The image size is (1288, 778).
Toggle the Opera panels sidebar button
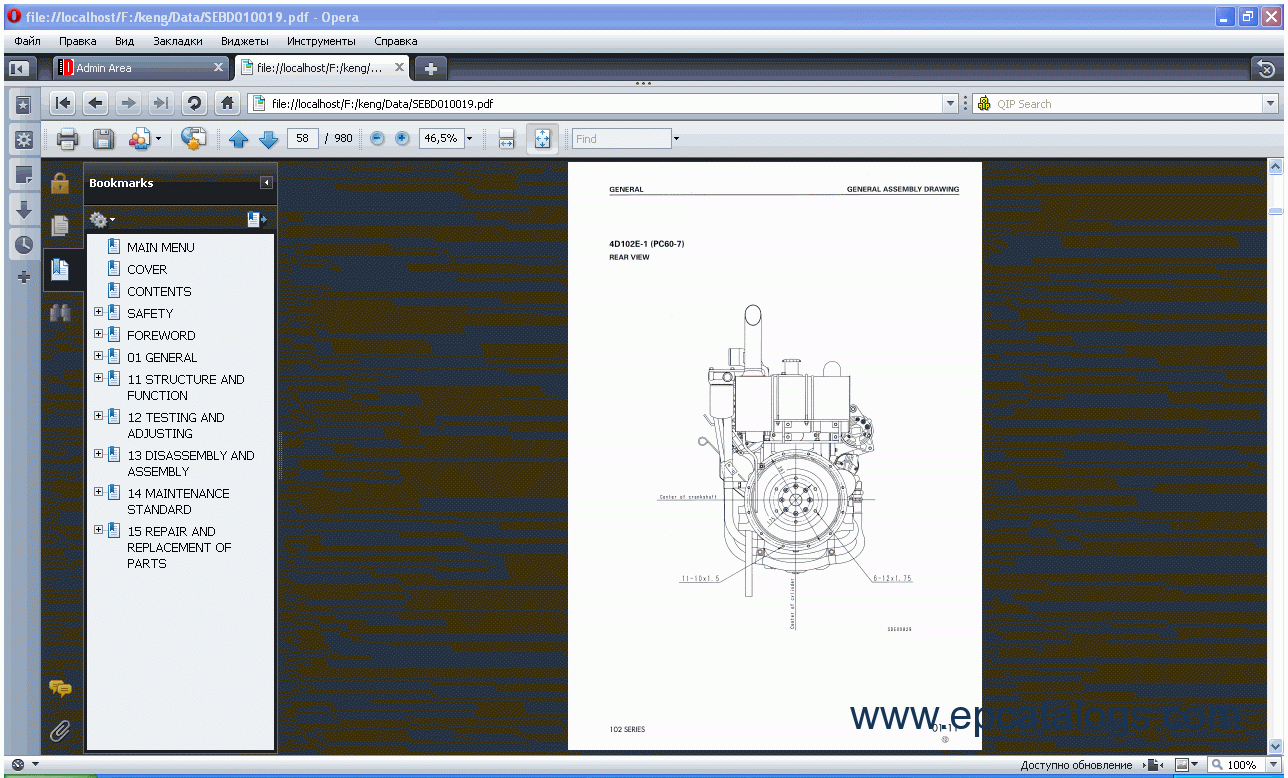pos(18,68)
